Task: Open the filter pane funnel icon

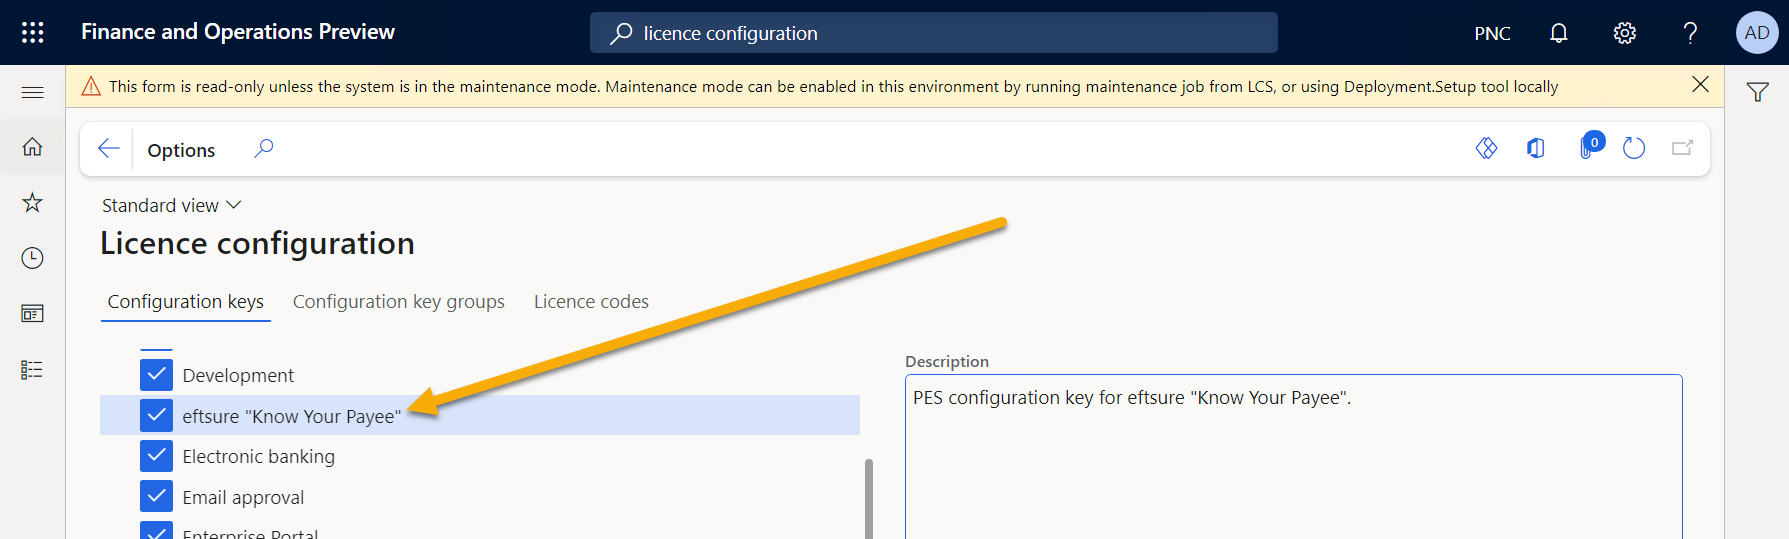Action: [1757, 92]
